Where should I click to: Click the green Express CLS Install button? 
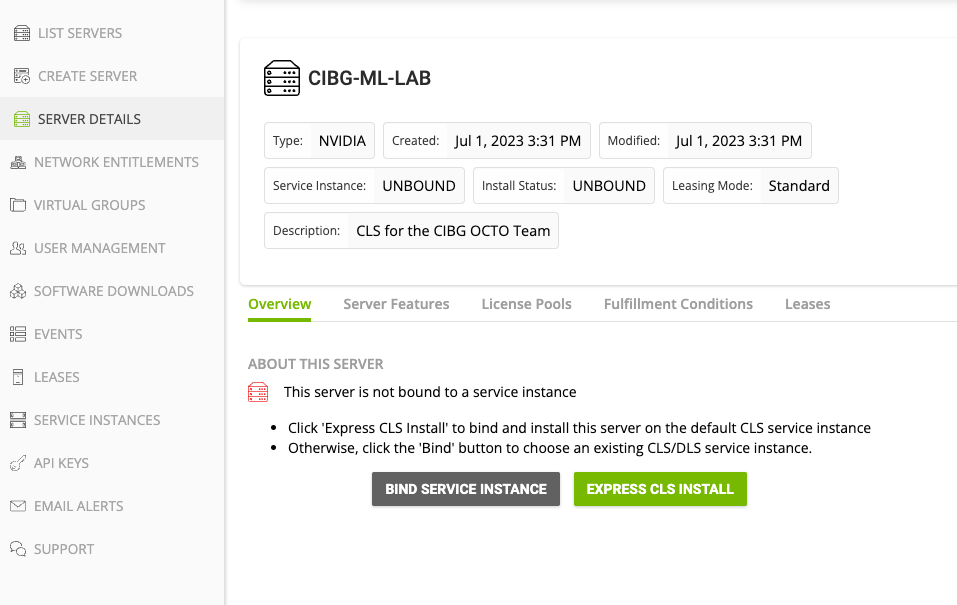click(x=660, y=489)
